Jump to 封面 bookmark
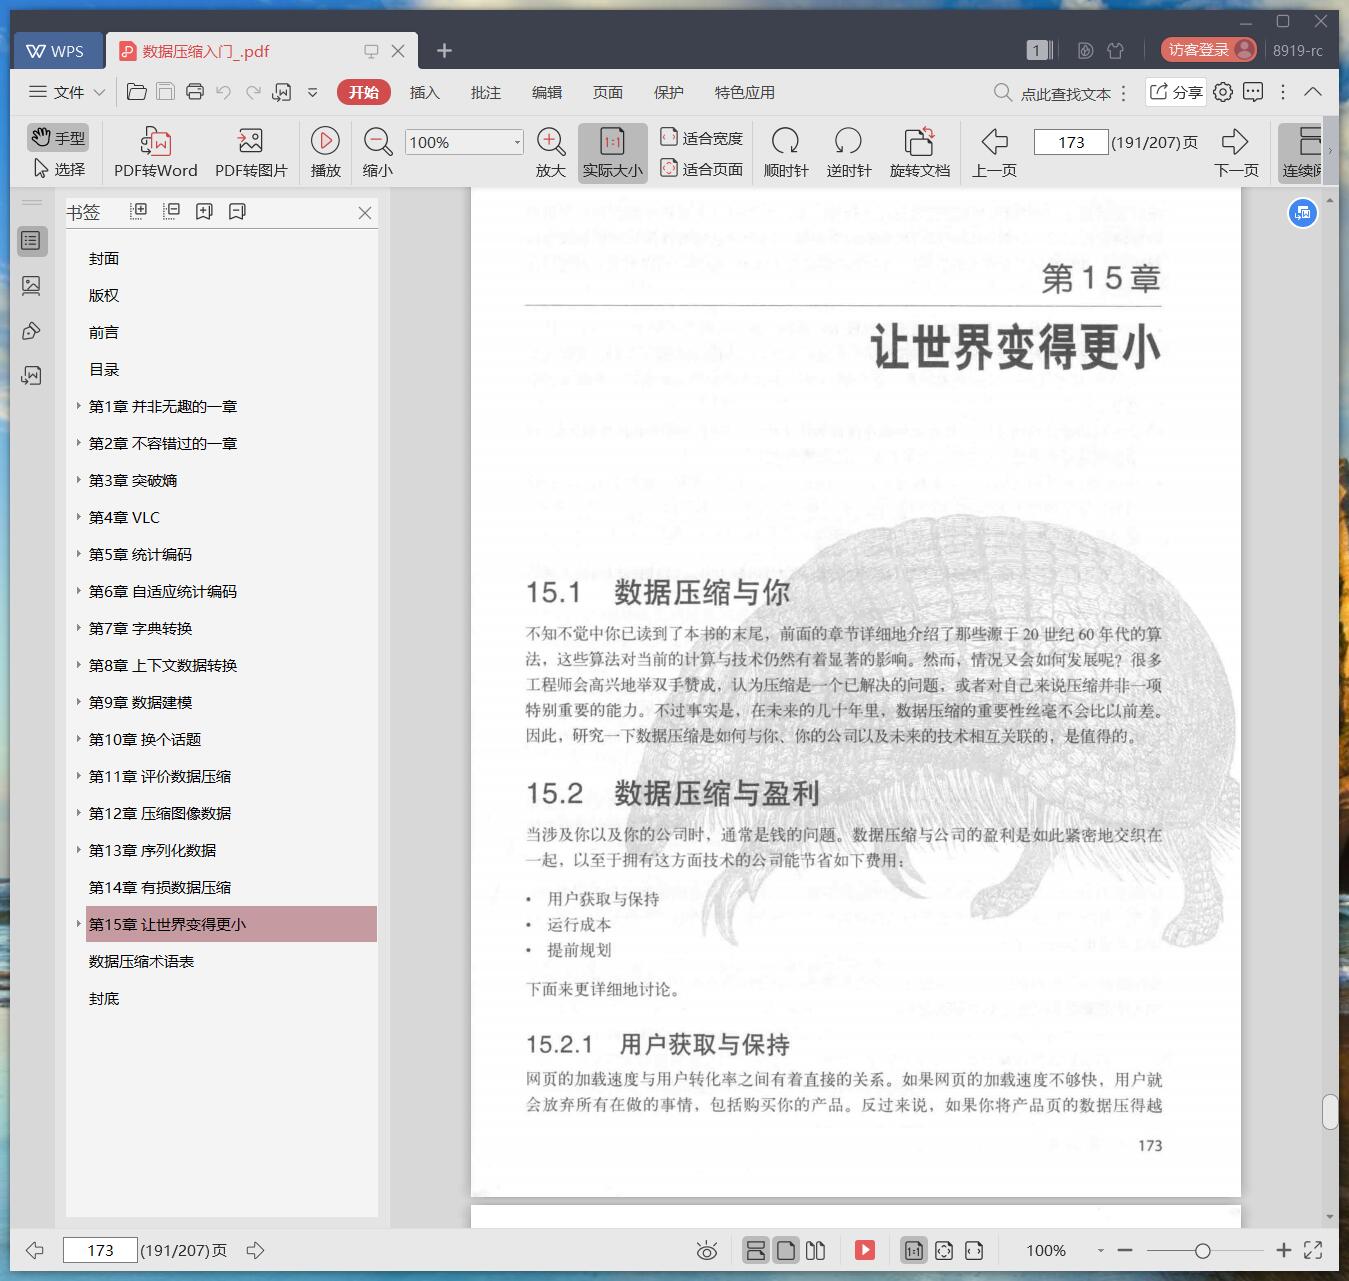This screenshot has width=1349, height=1281. pyautogui.click(x=104, y=258)
